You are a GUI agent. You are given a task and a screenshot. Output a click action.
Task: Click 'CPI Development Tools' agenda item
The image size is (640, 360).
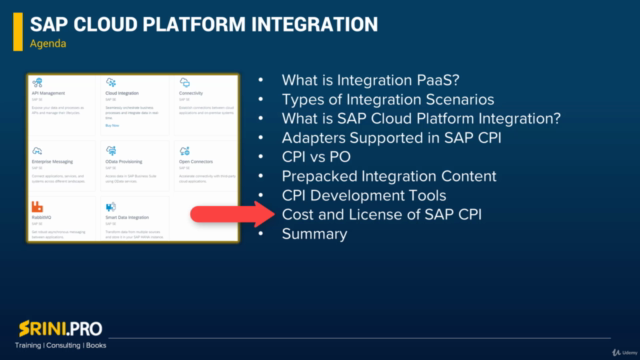point(364,195)
